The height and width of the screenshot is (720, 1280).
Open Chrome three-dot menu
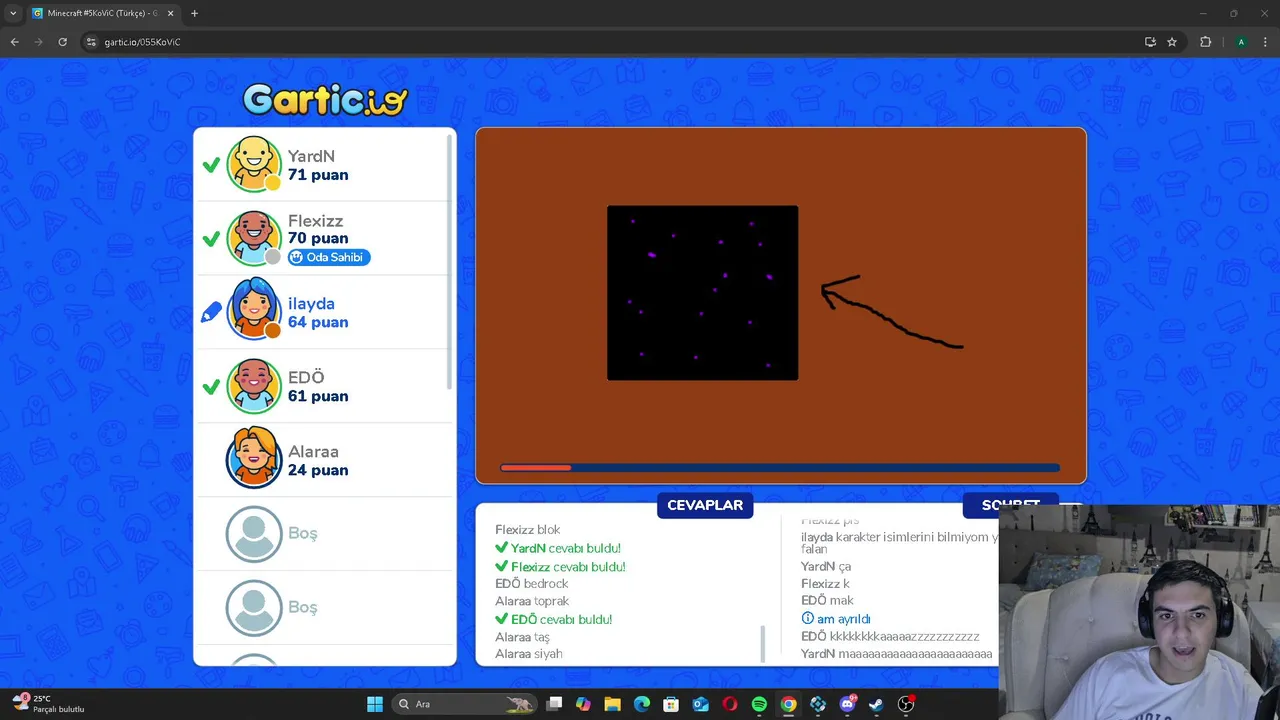(x=1266, y=42)
